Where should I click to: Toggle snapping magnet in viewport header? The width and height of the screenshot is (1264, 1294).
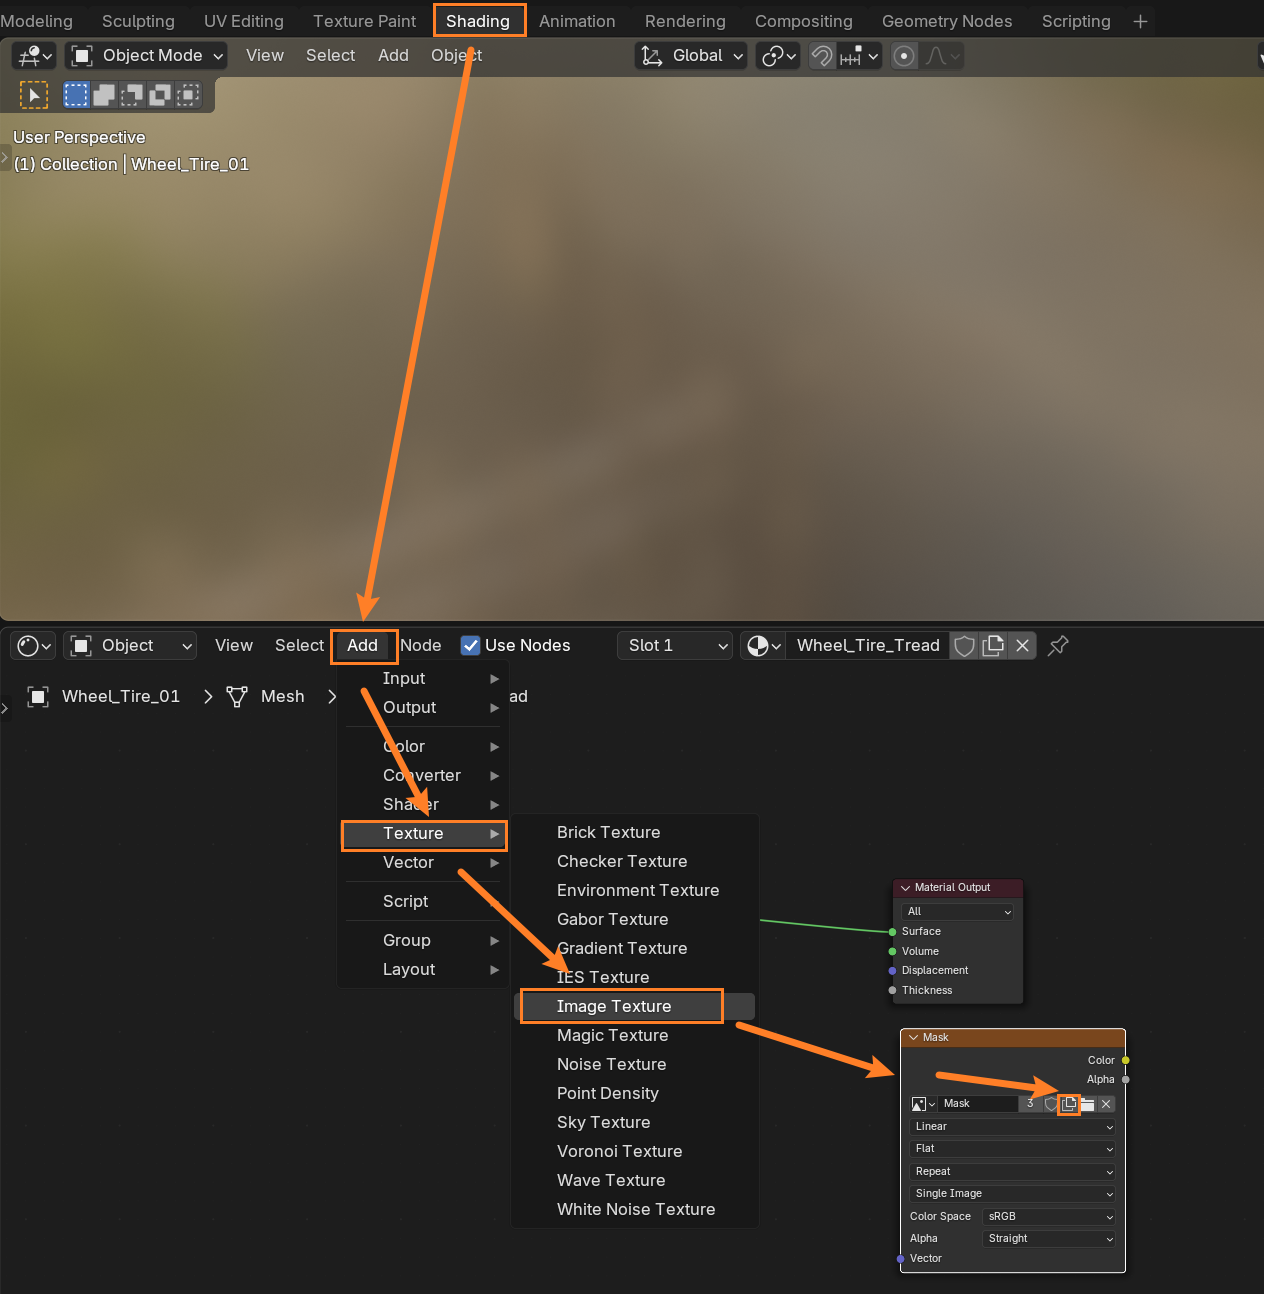[x=821, y=56]
